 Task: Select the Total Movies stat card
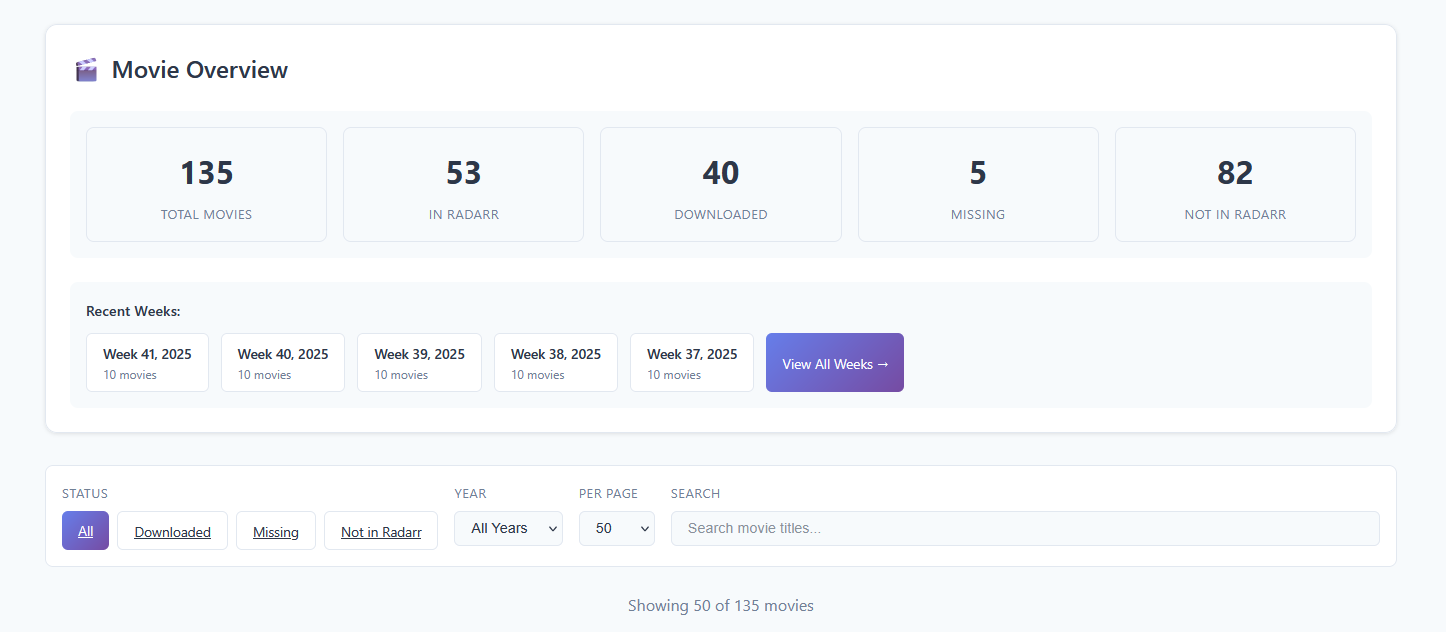click(206, 185)
